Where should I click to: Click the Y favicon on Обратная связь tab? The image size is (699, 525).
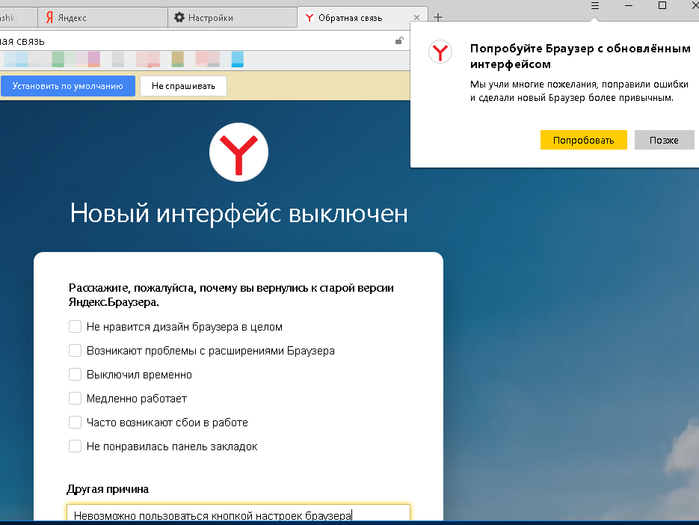[x=309, y=18]
